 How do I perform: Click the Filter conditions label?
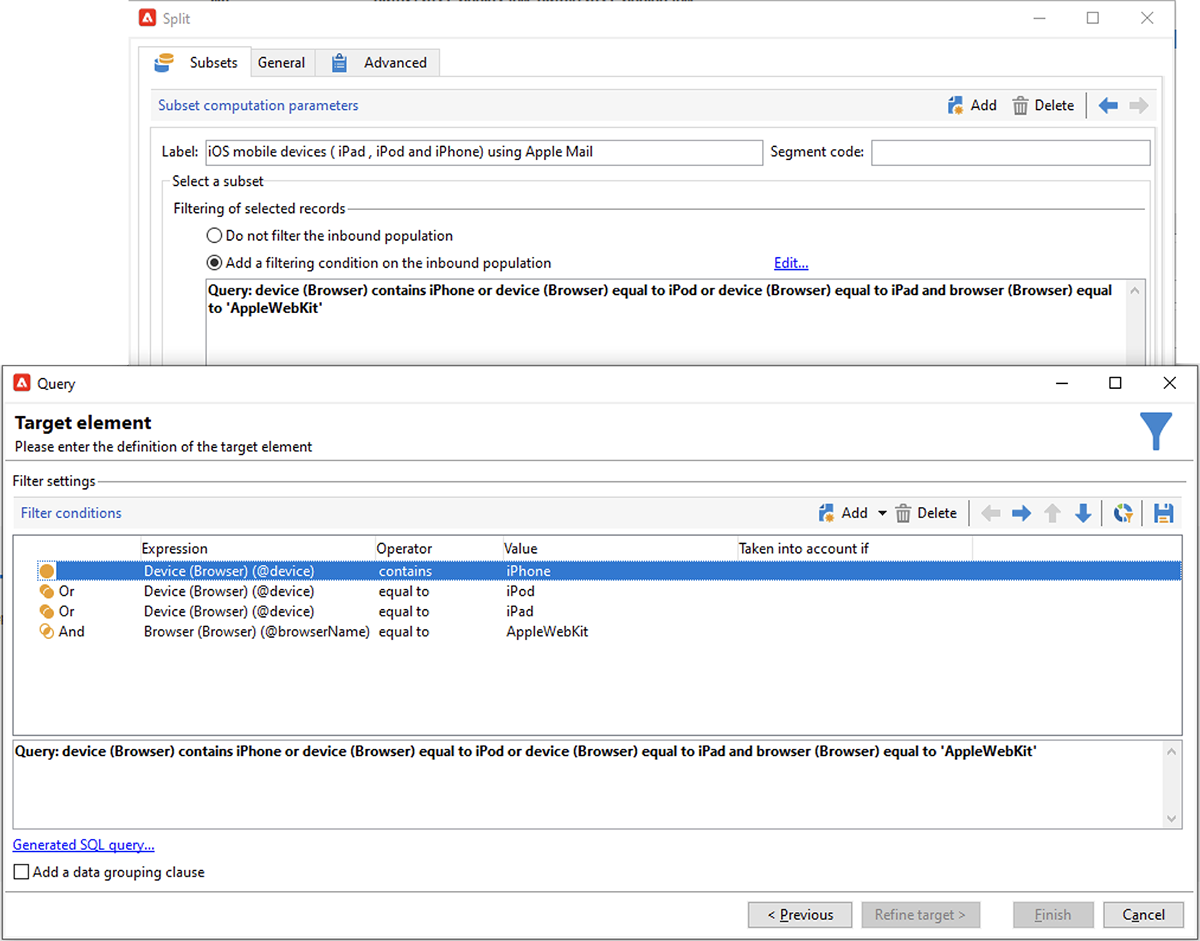click(71, 513)
